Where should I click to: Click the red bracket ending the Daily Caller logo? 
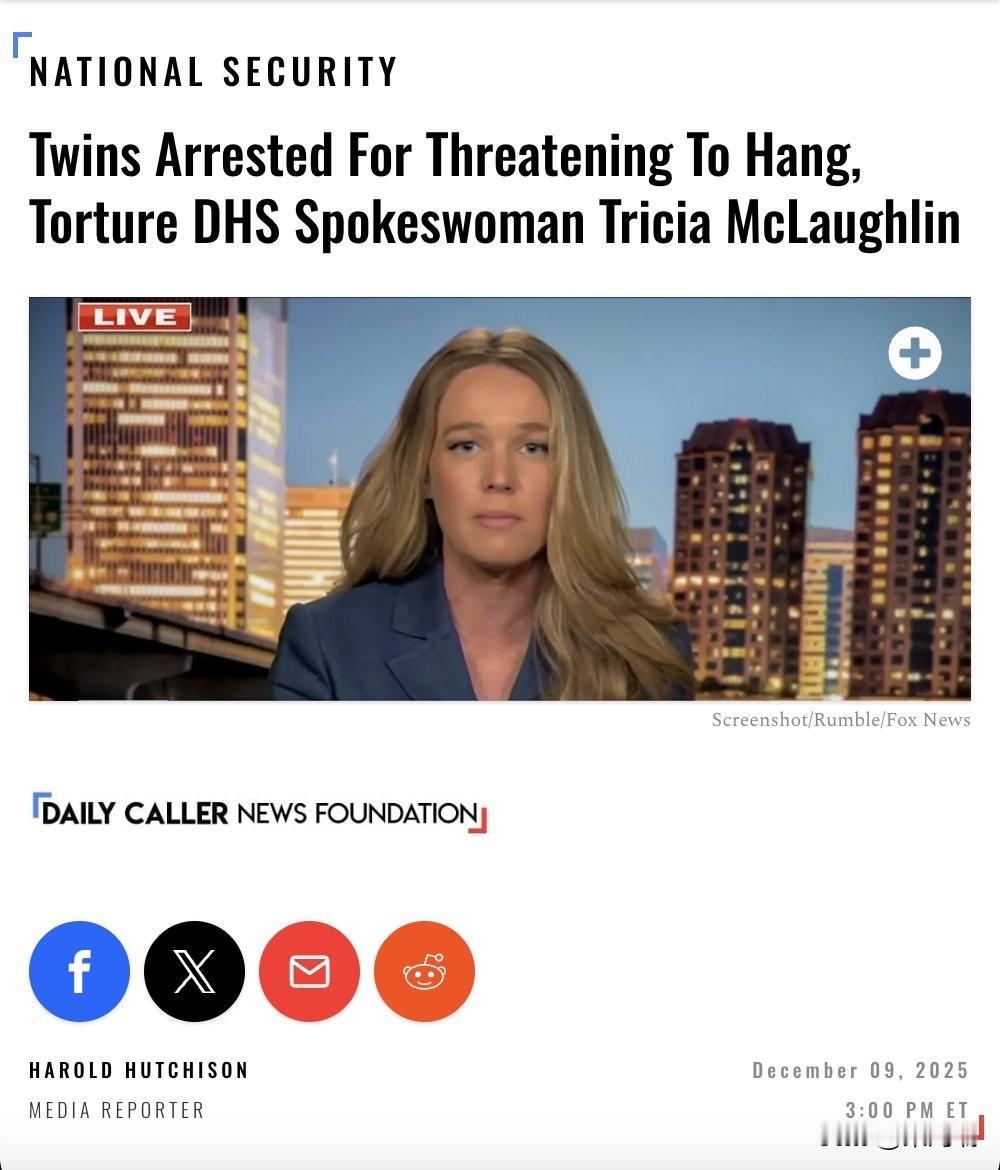[478, 820]
